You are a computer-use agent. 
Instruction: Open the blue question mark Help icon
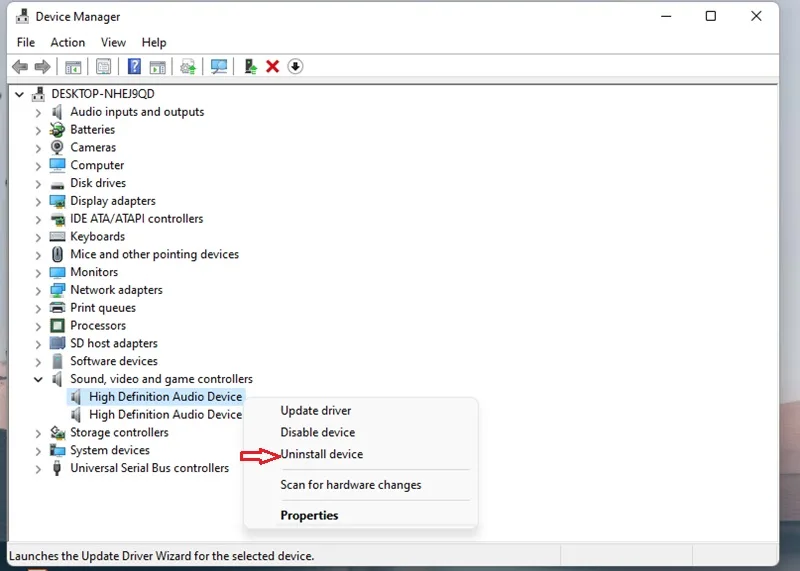(x=134, y=66)
